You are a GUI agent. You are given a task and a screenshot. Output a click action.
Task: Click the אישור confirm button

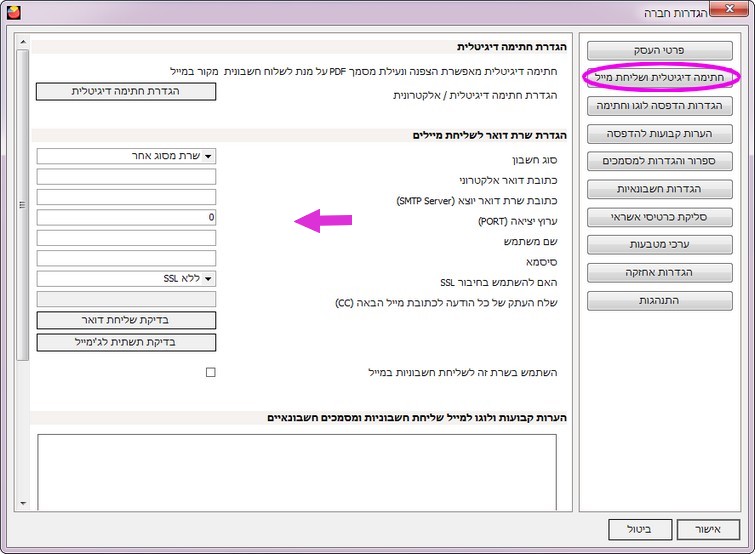point(708,529)
